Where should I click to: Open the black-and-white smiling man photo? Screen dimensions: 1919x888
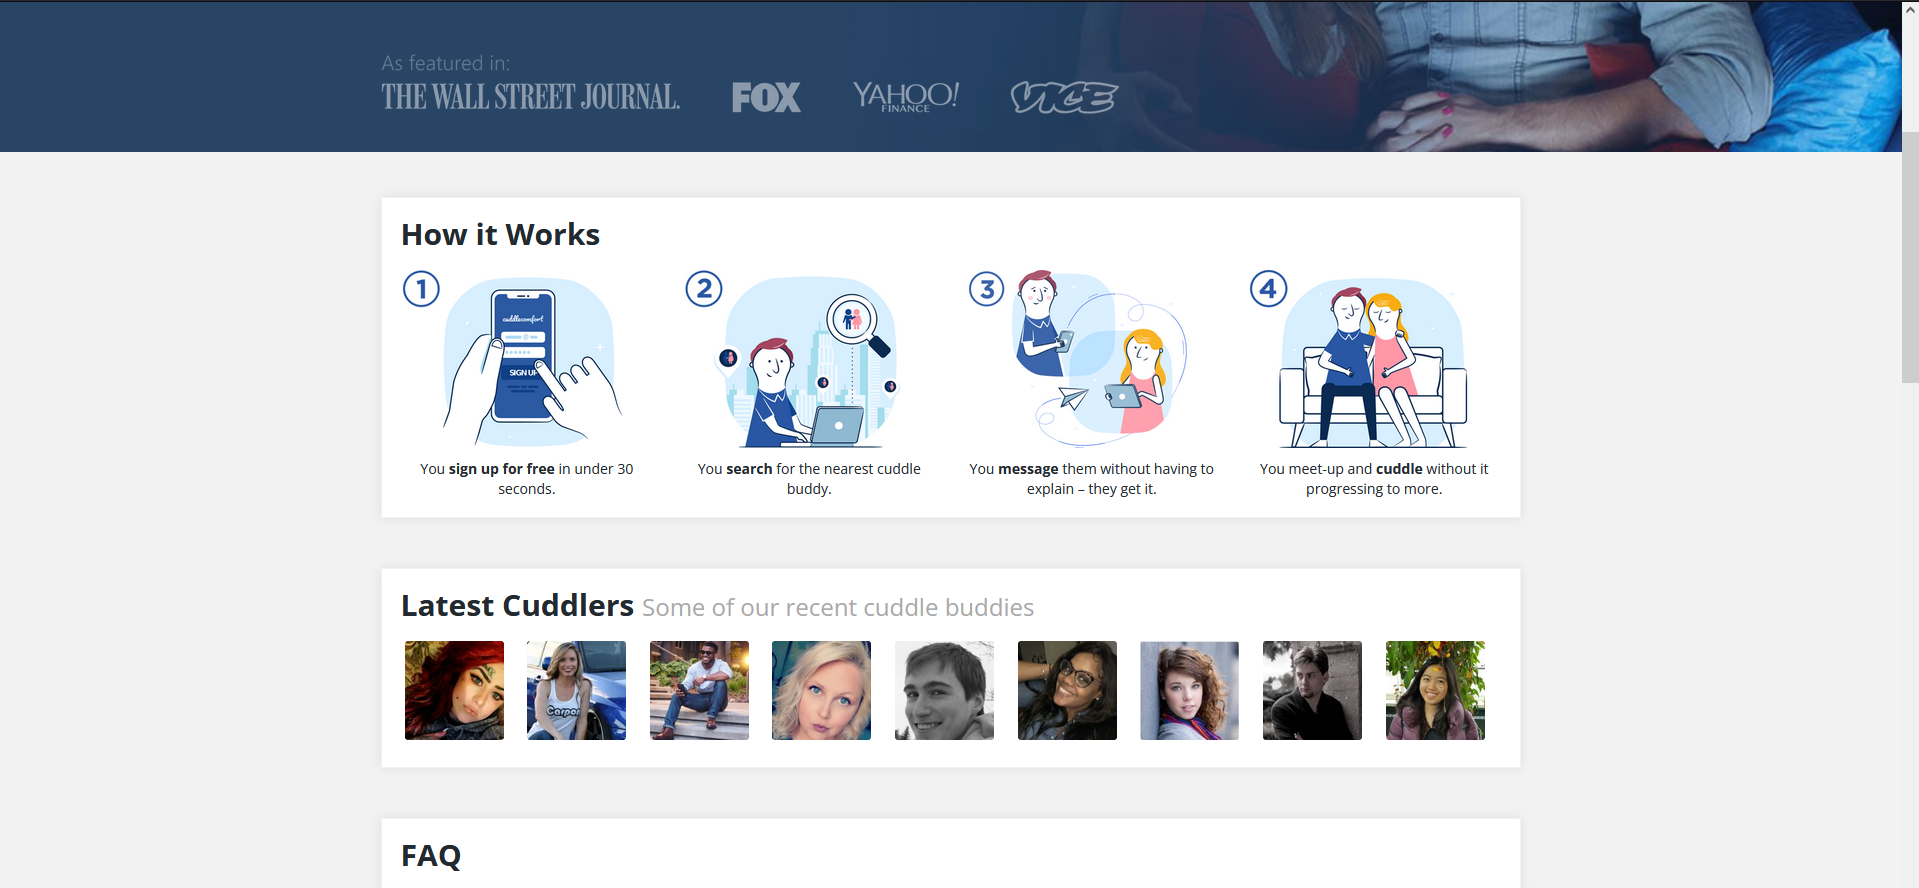click(x=944, y=690)
